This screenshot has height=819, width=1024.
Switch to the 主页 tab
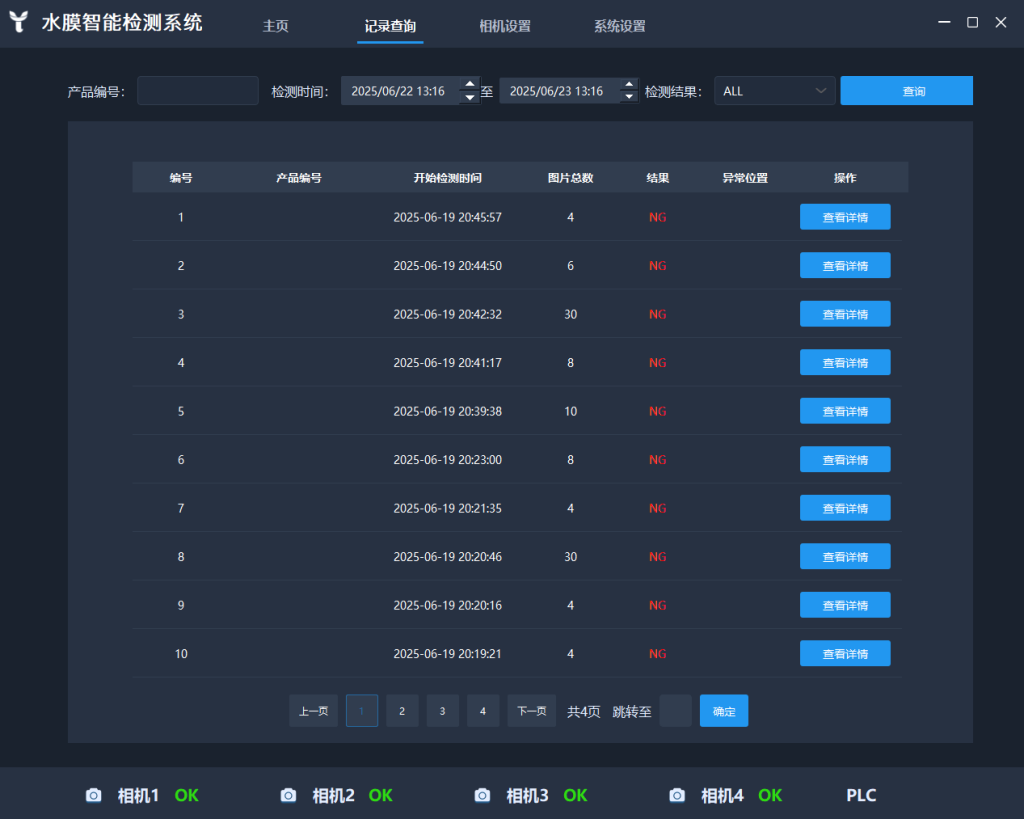coord(276,26)
